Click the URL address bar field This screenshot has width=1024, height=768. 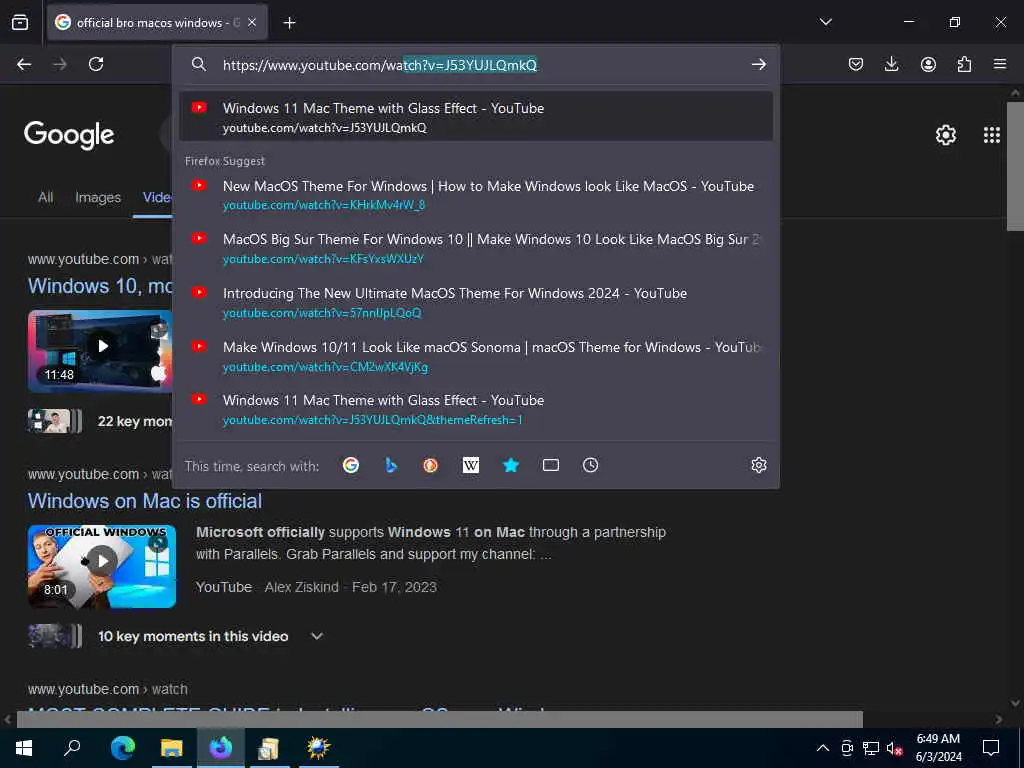(x=475, y=65)
